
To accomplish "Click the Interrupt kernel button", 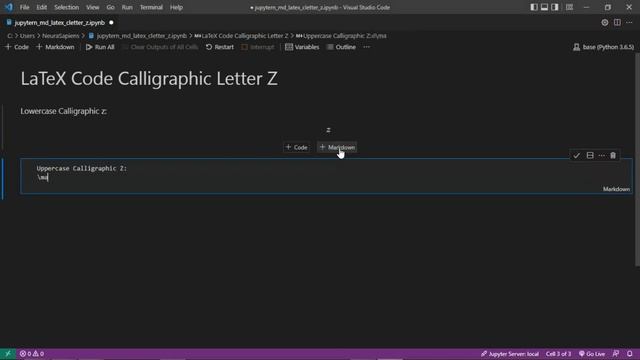I will point(258,47).
